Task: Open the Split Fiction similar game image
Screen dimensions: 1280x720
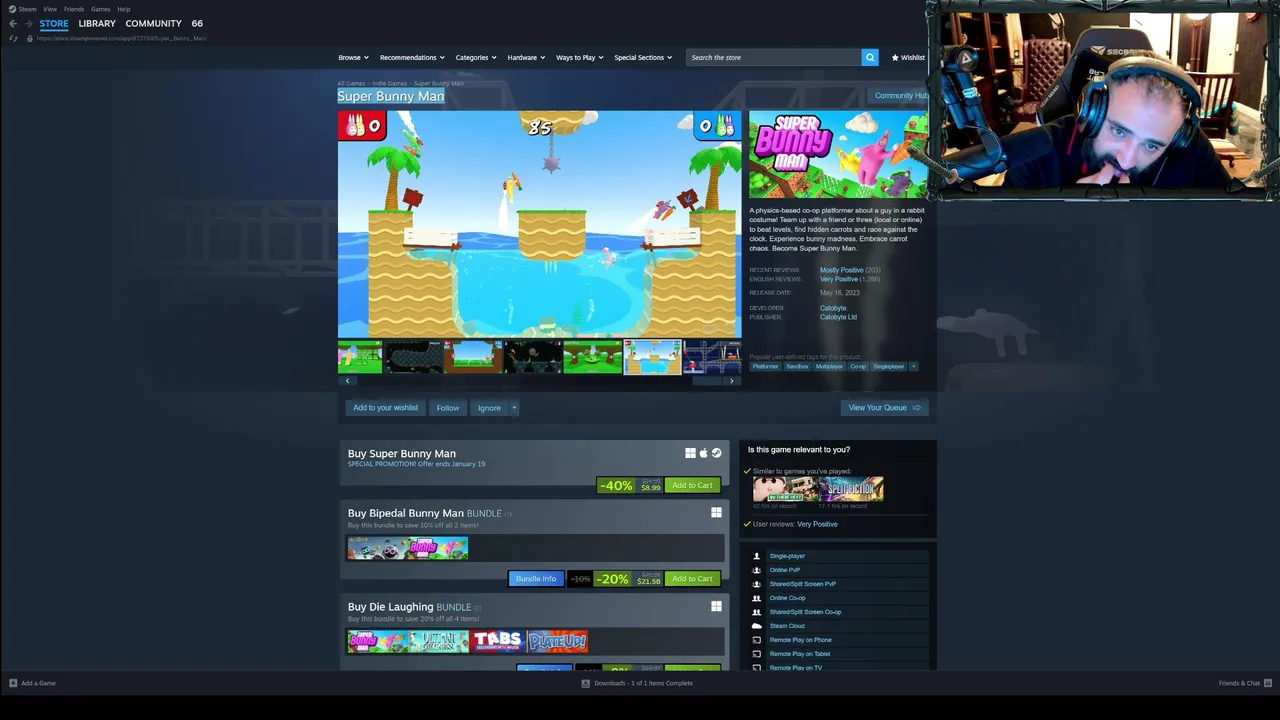Action: (x=851, y=489)
